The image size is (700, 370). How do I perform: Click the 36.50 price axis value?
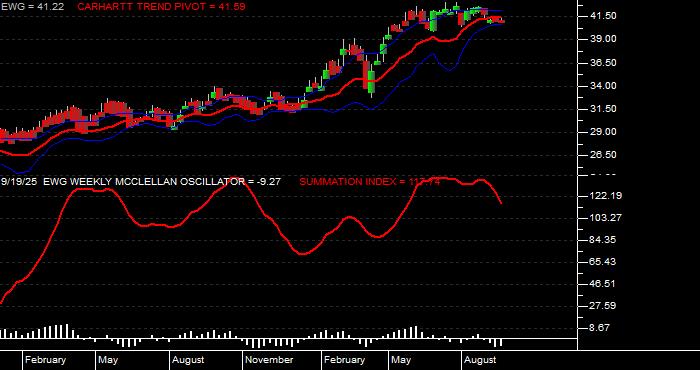point(604,63)
